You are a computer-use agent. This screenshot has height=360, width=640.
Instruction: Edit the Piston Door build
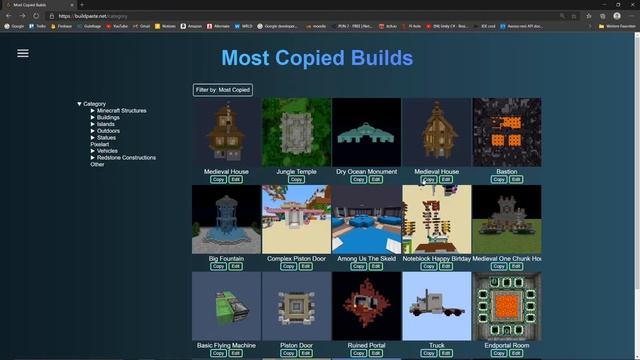(305, 353)
